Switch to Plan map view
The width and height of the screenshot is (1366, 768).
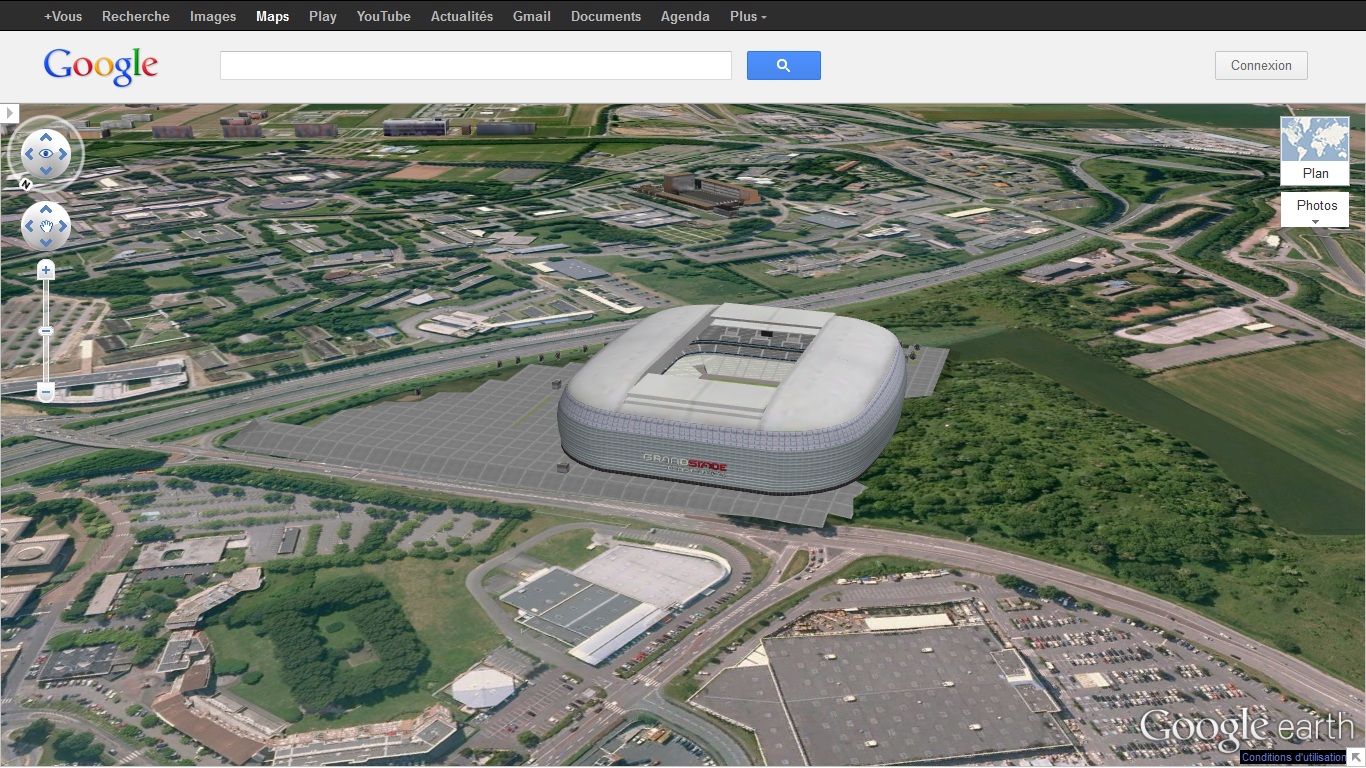1315,152
